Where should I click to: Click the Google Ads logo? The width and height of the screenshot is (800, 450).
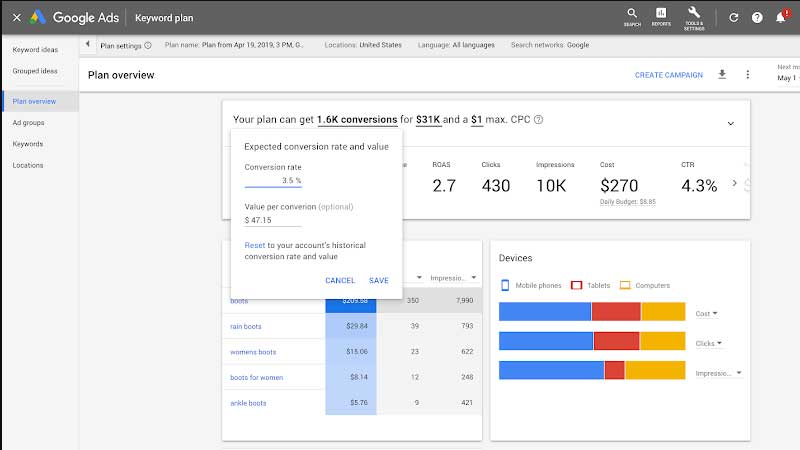37,17
